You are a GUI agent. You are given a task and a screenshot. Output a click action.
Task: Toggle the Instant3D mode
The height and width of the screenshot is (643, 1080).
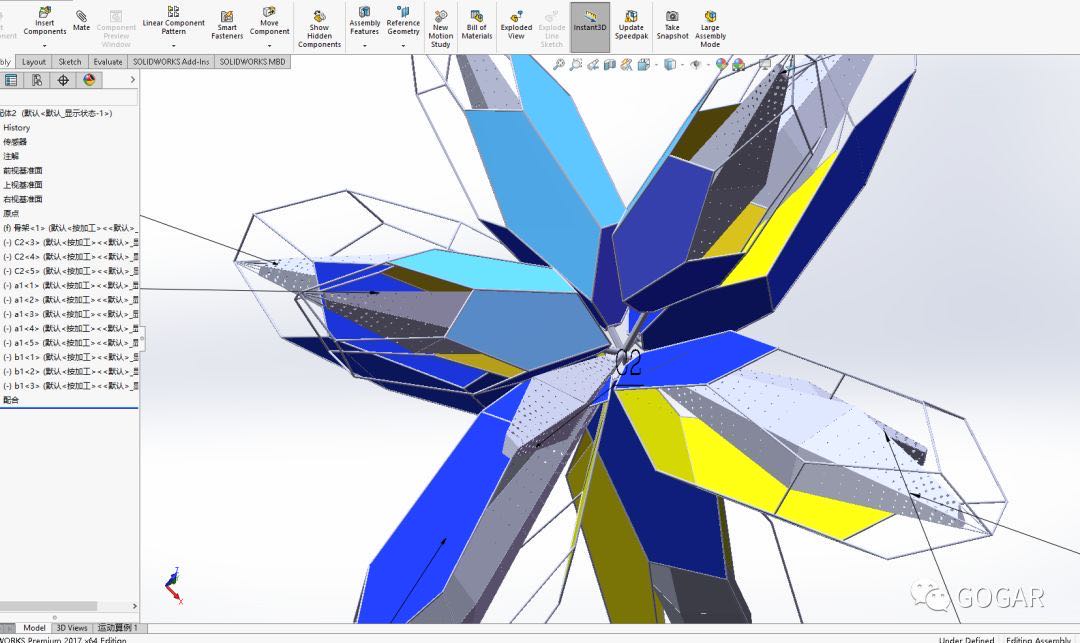coord(590,26)
